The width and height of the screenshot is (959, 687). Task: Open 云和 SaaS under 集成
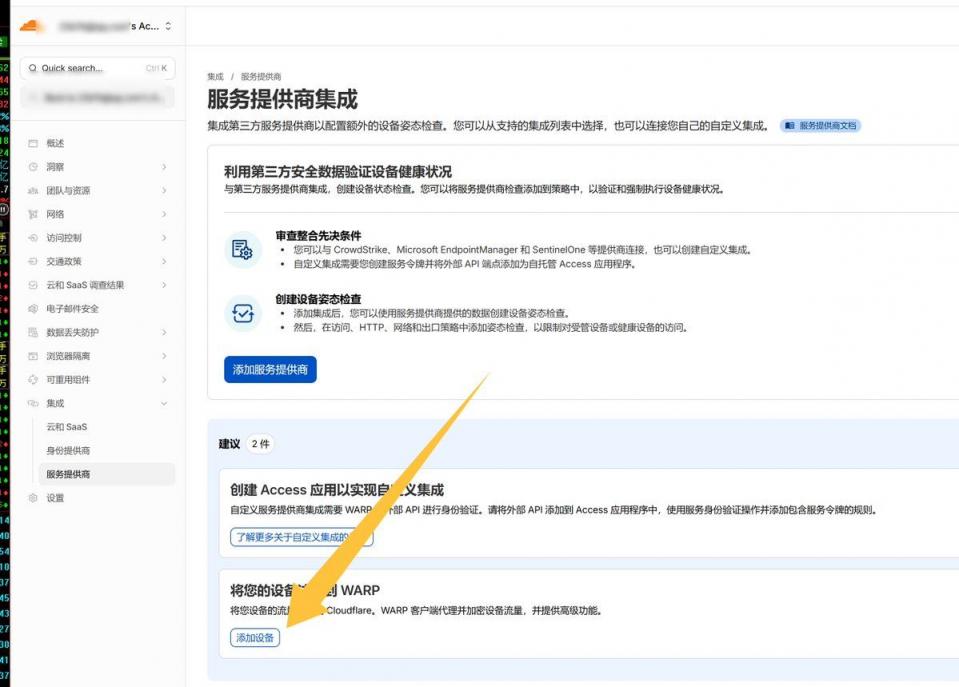(67, 427)
